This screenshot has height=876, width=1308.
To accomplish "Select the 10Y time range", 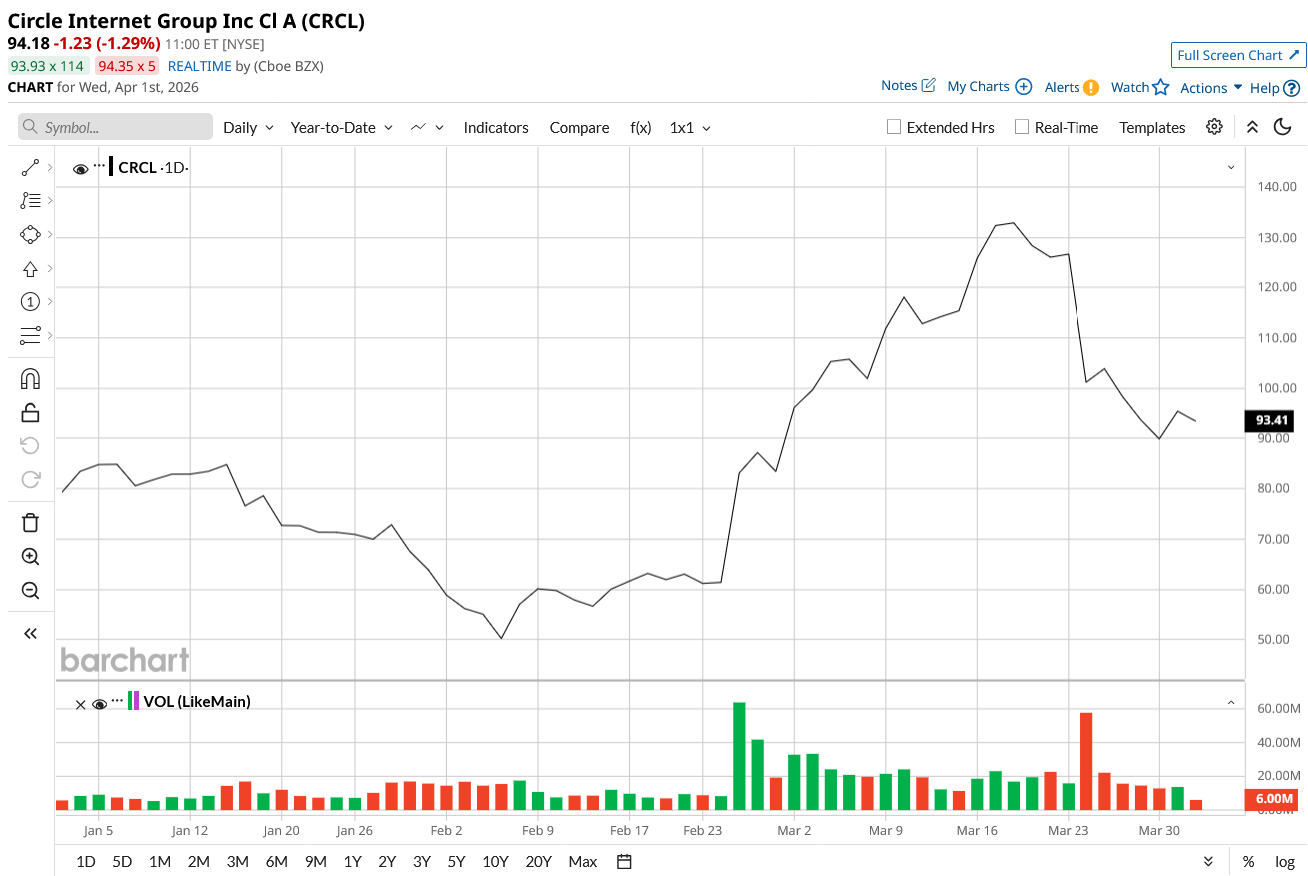I will [x=495, y=861].
